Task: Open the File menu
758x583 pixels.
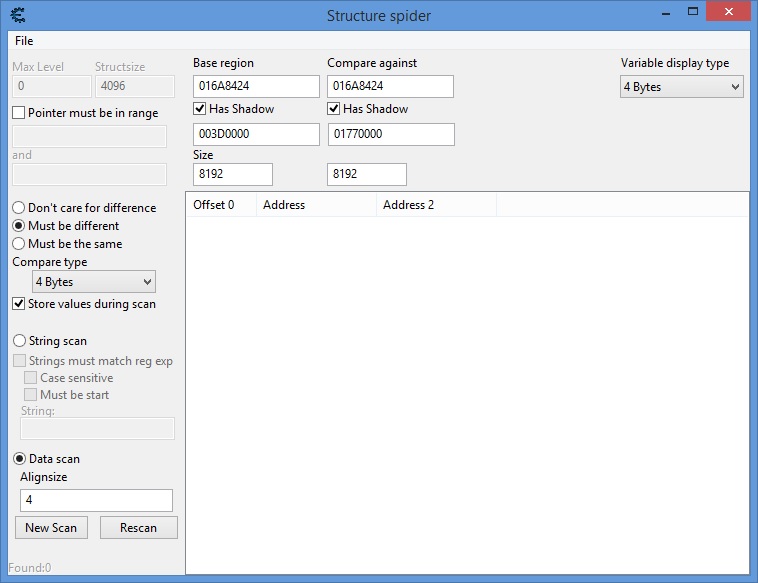Action: tap(24, 41)
